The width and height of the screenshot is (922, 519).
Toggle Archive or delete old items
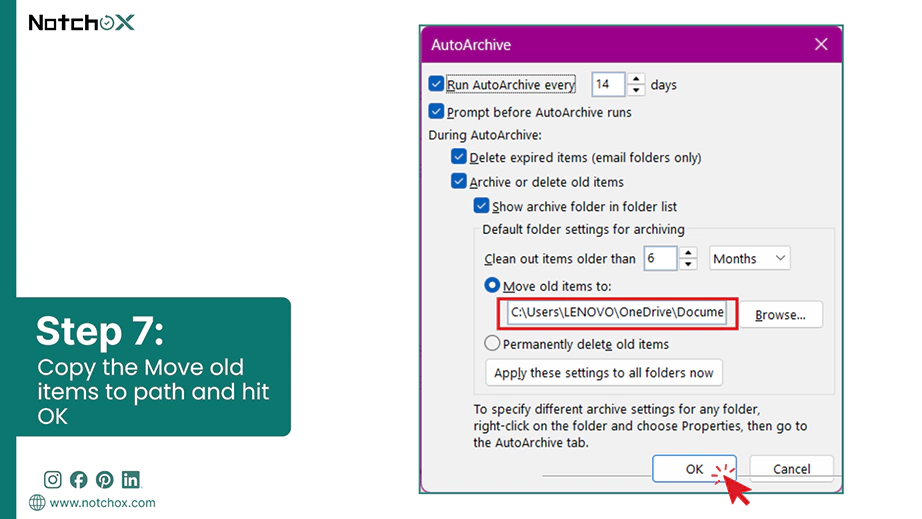(459, 182)
